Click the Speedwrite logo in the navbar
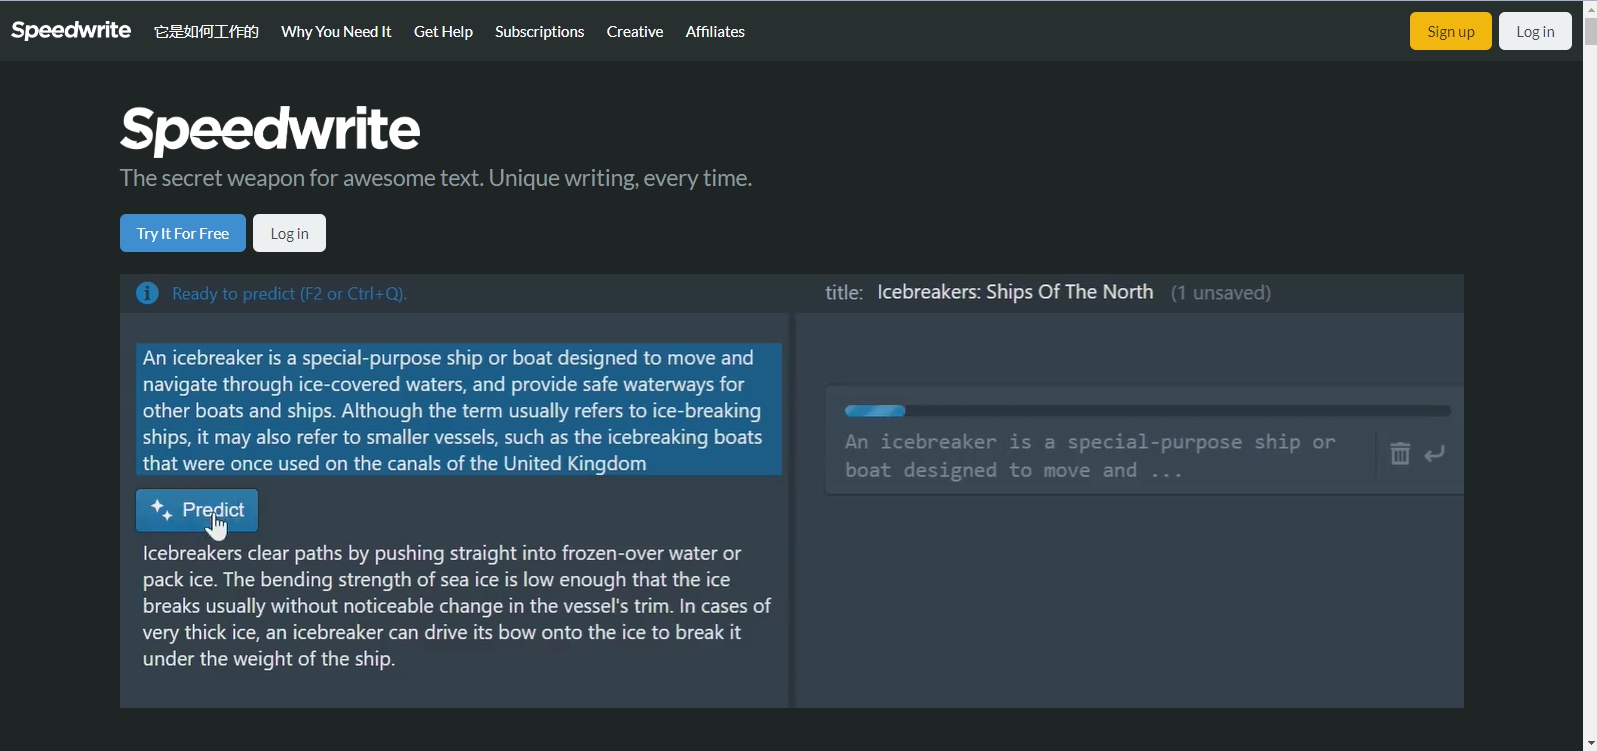This screenshot has width=1597, height=751. point(71,31)
